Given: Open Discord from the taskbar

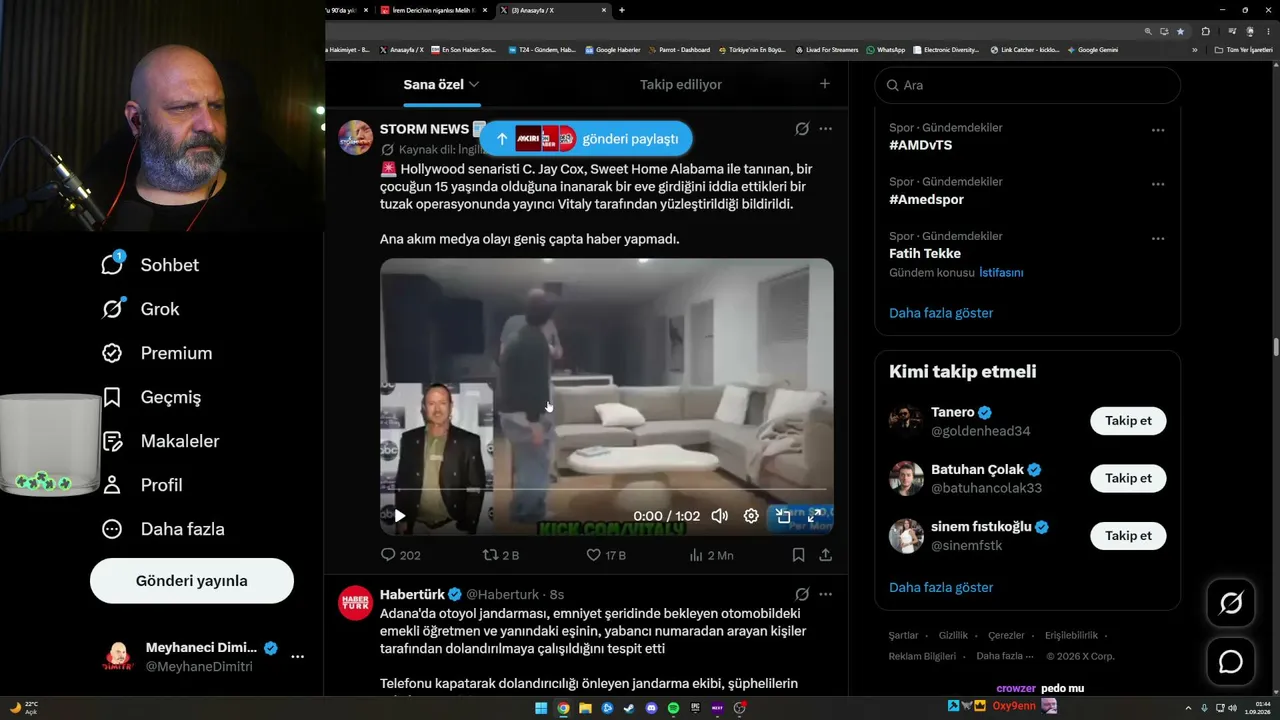Looking at the screenshot, I should coord(651,708).
